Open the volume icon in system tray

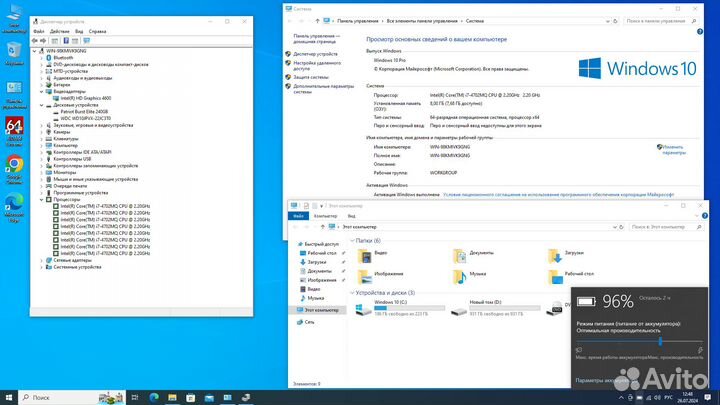pos(657,398)
